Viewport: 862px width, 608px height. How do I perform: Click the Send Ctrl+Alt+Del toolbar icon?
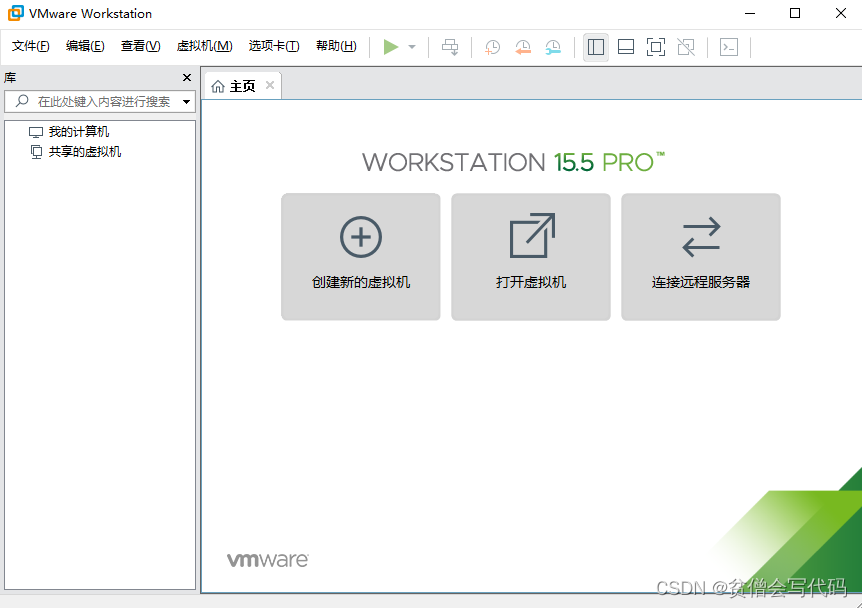450,47
